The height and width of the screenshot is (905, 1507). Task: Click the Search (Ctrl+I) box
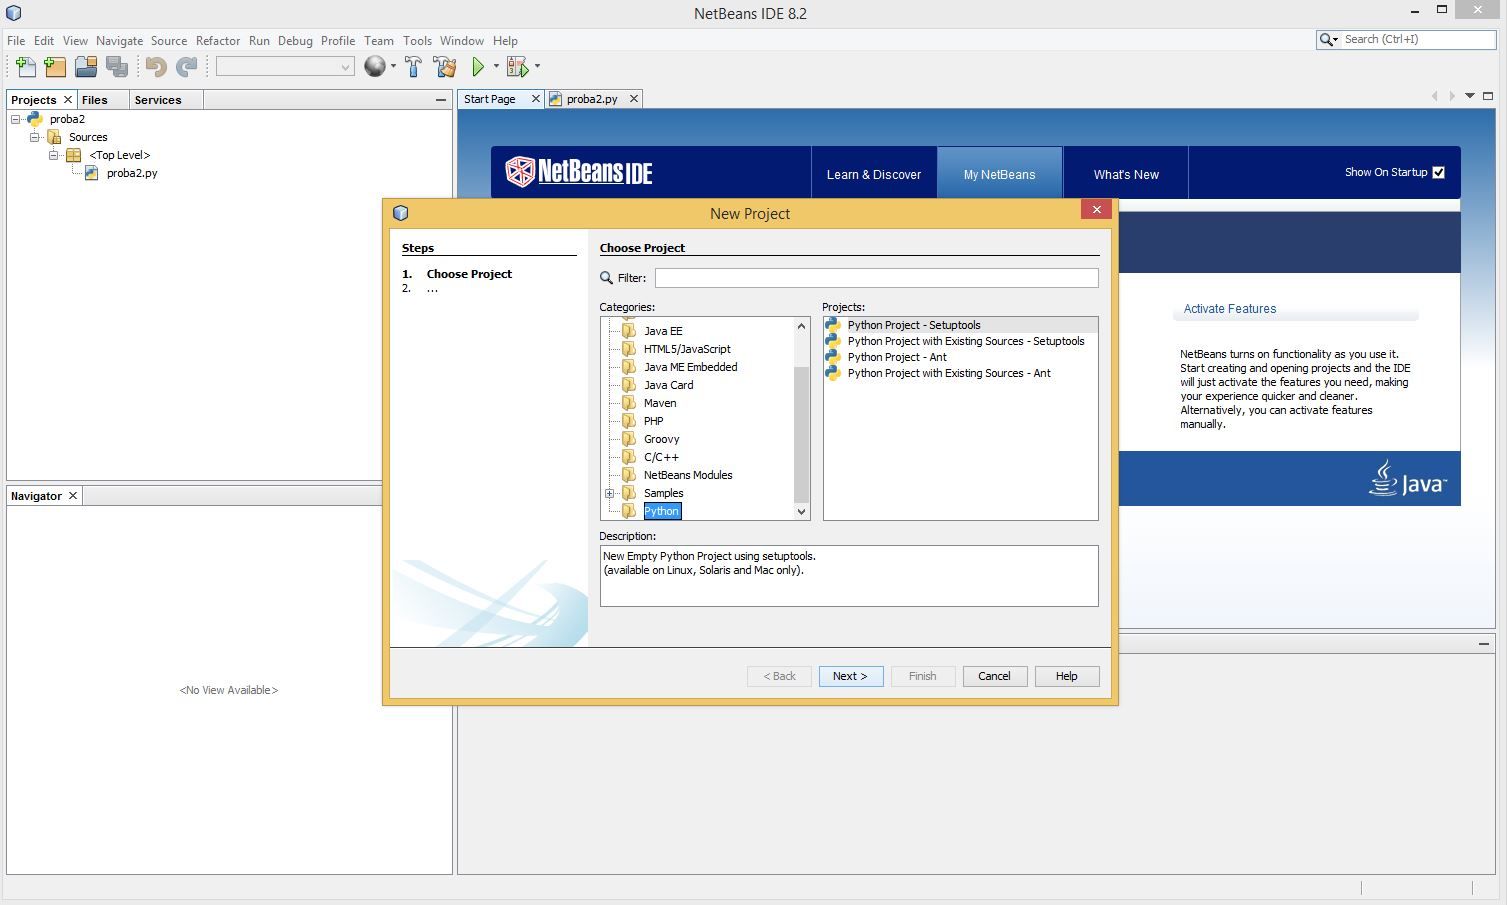click(x=1418, y=40)
